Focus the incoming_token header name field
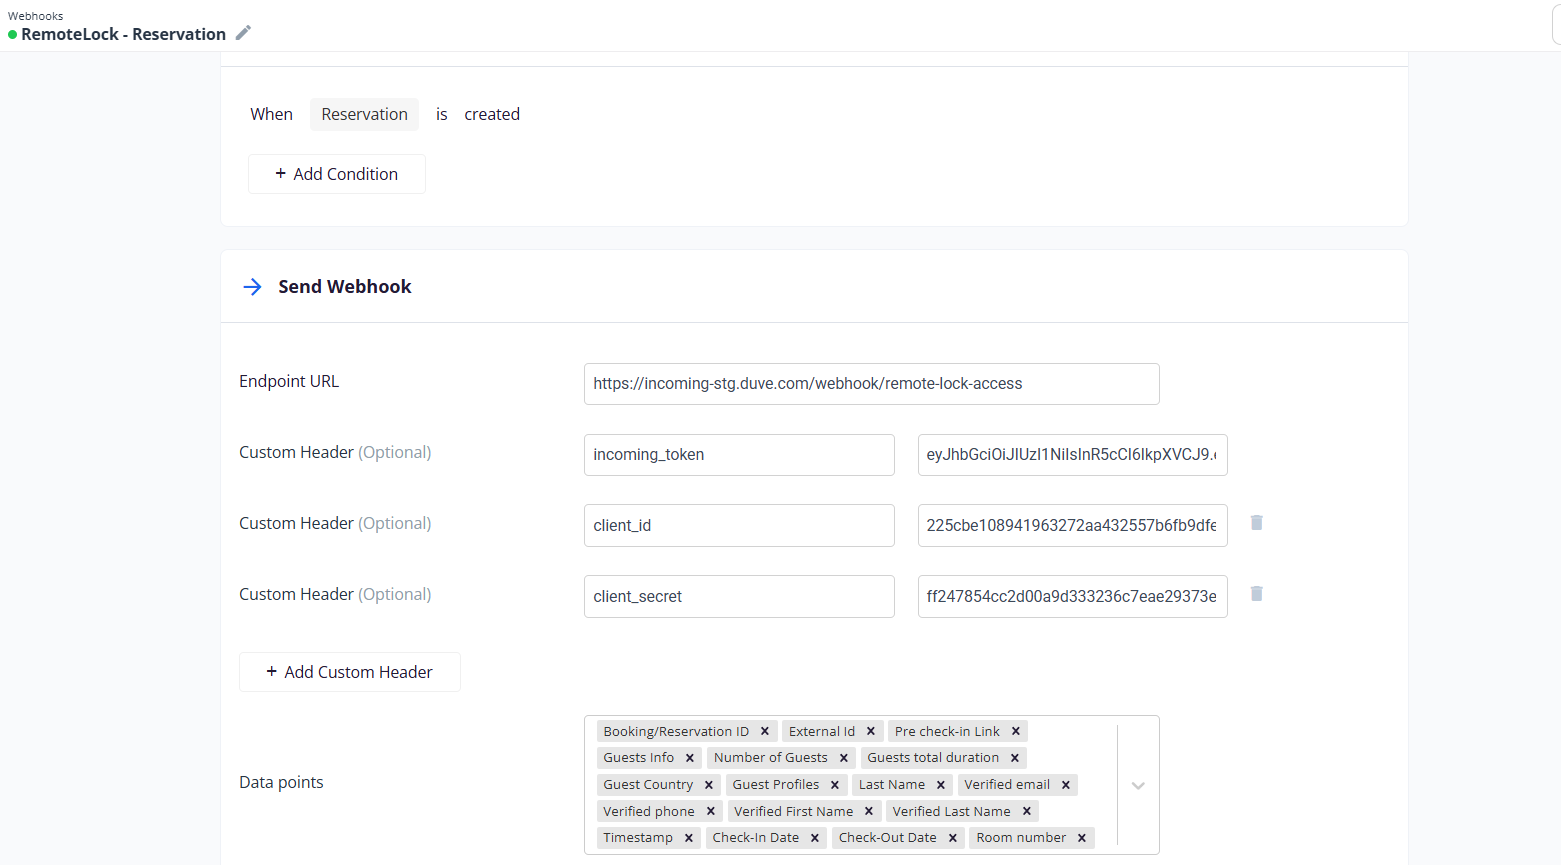 (739, 455)
